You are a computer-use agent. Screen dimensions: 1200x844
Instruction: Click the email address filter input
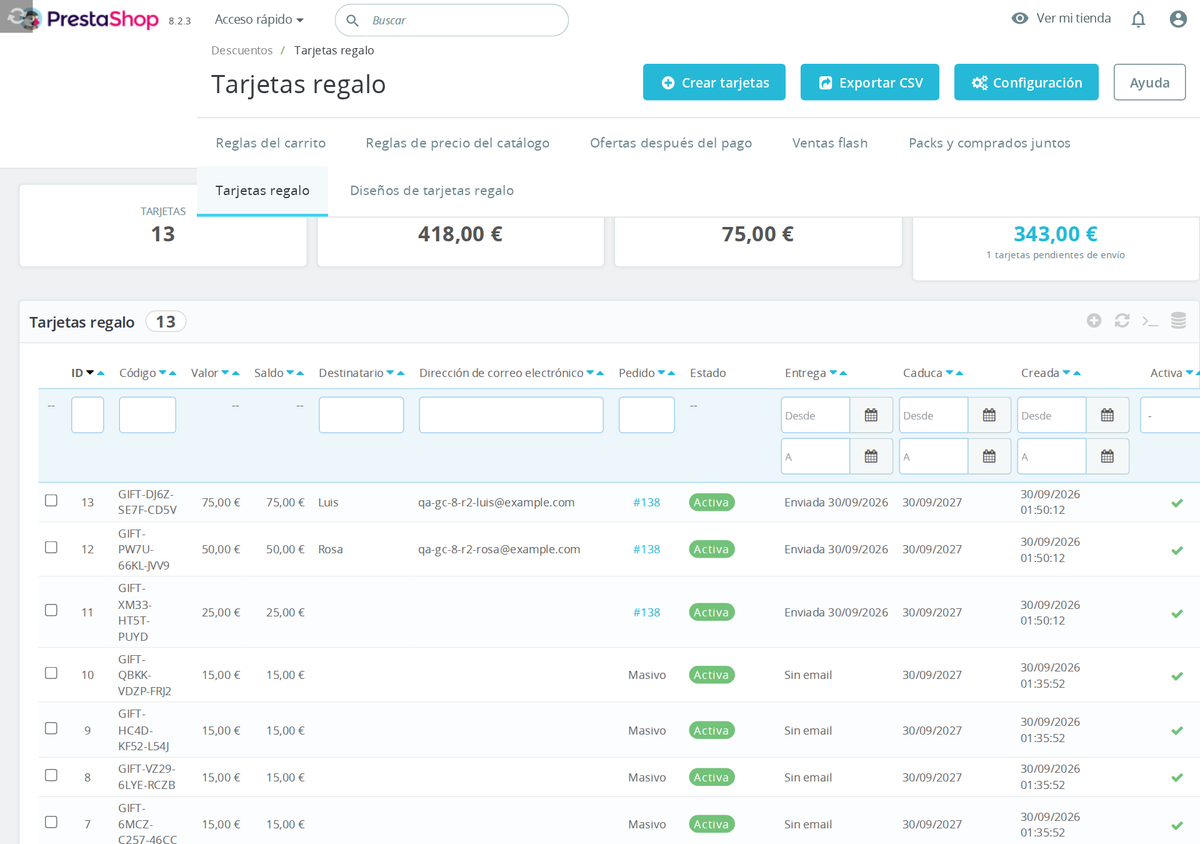pos(511,415)
